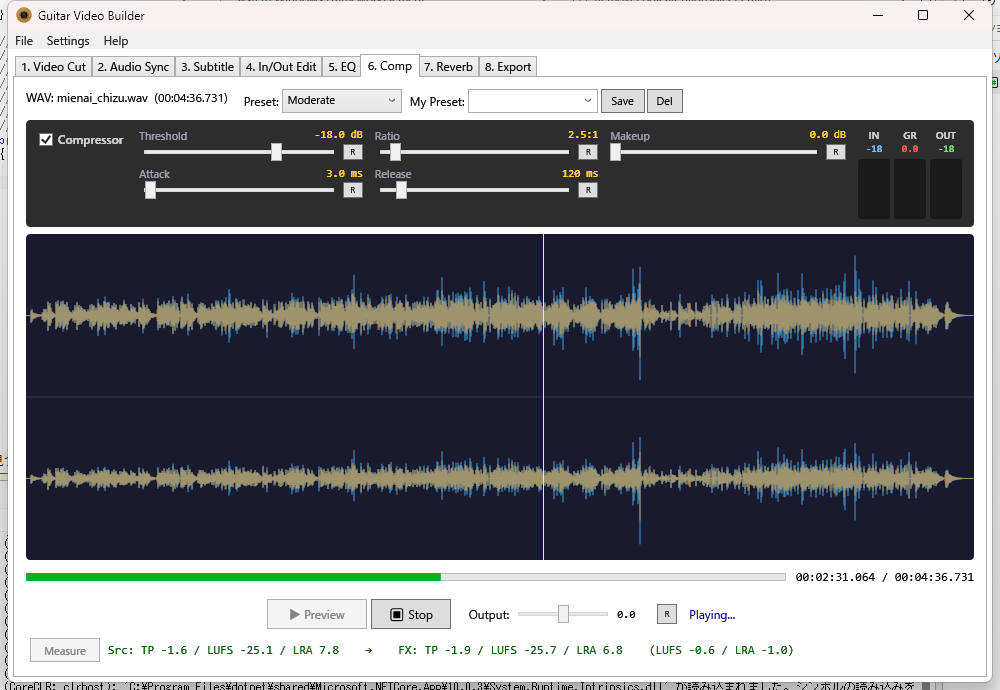
Task: Open the Settings menu
Action: 68,41
